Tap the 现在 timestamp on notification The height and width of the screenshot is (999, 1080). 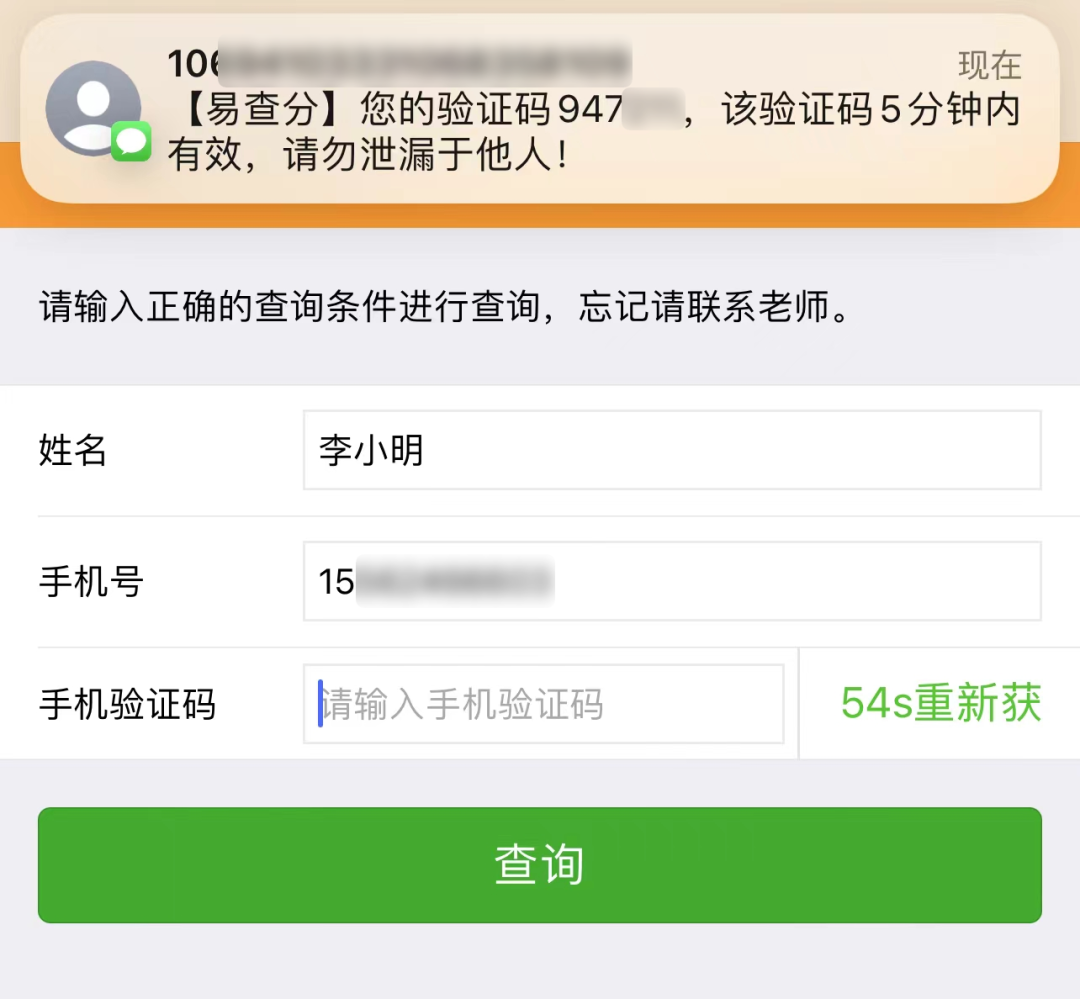coord(990,65)
